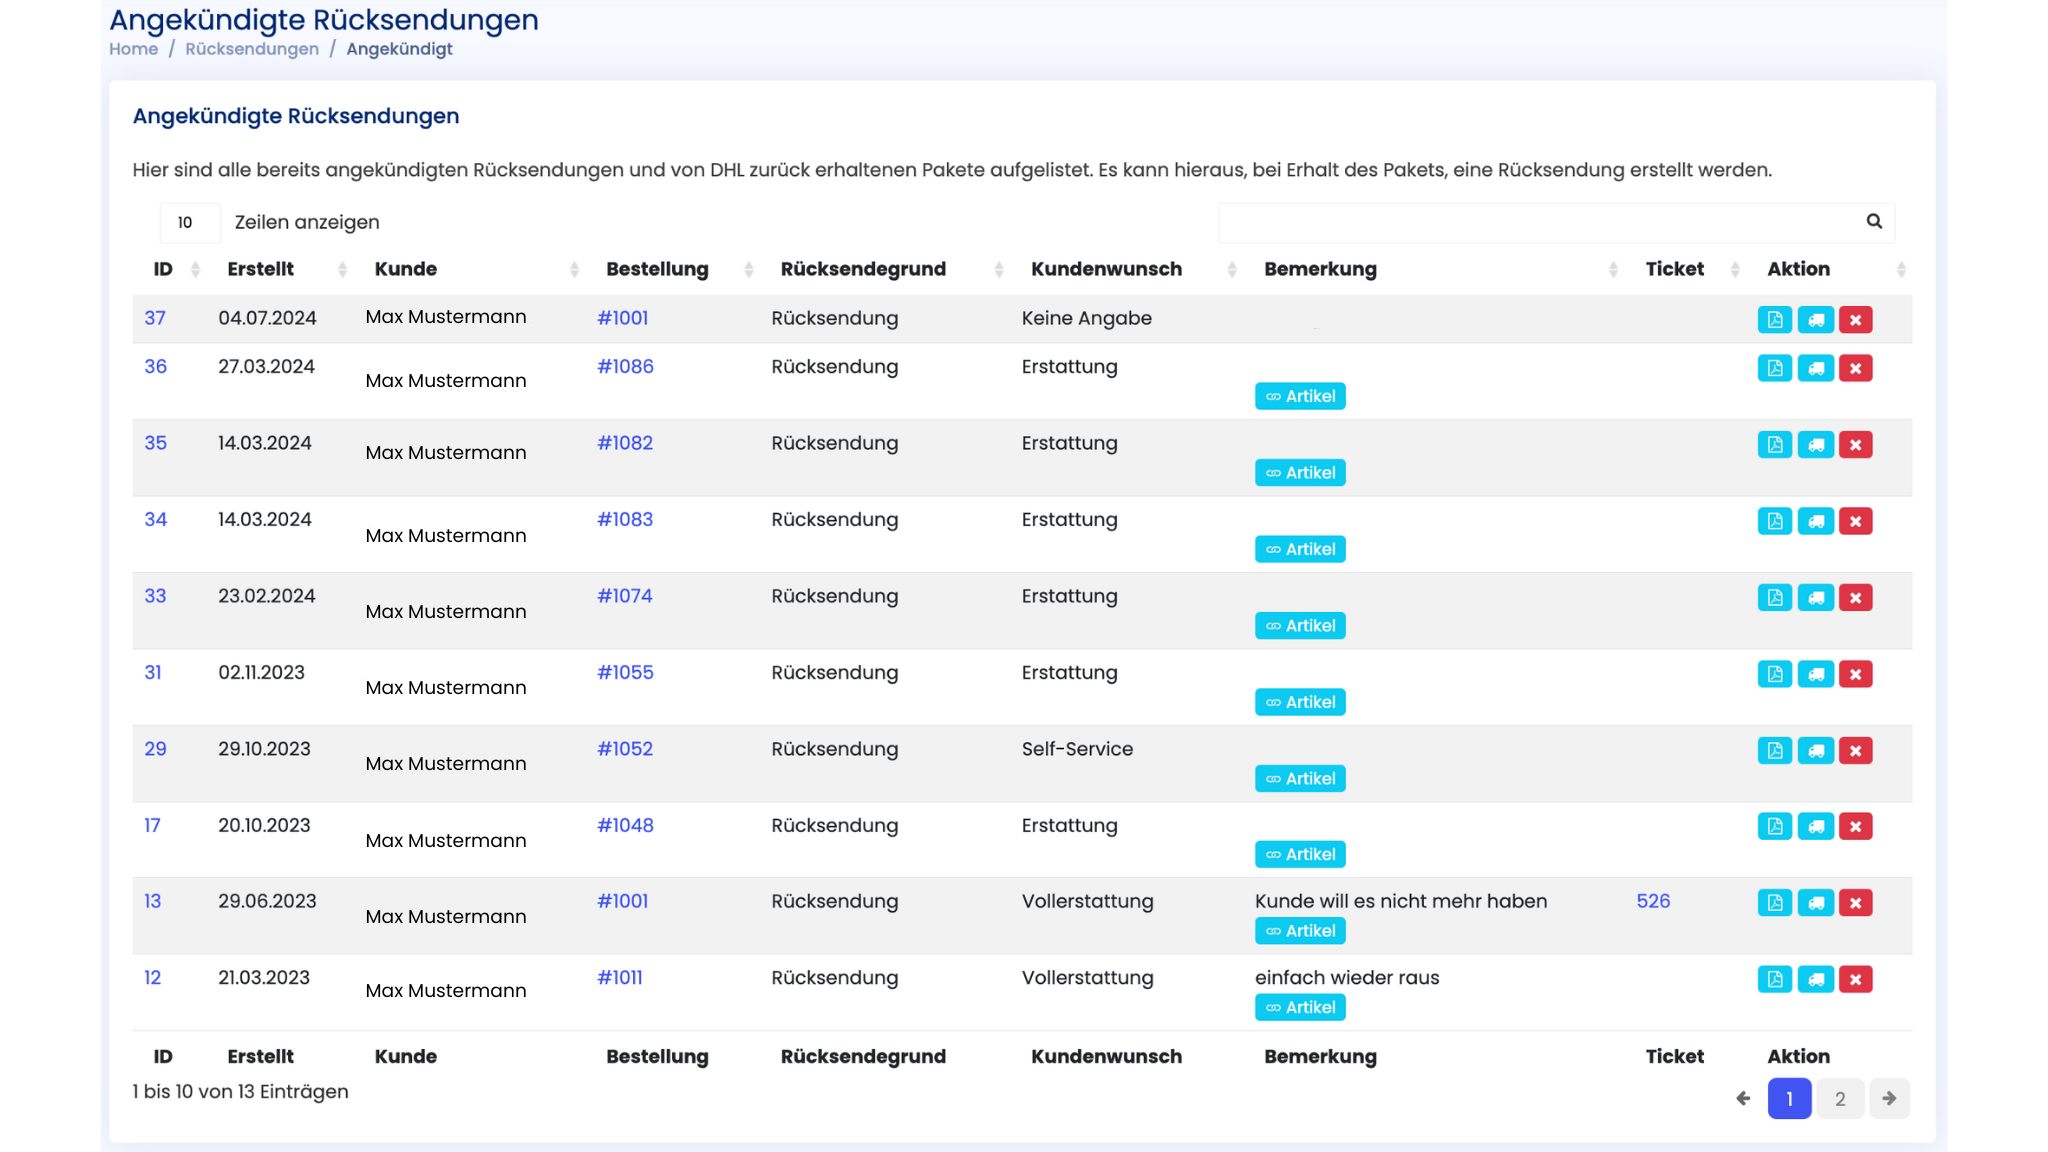Screen dimensions: 2048x1152
Task: Open PDF for return ID 37
Action: (x=1774, y=320)
